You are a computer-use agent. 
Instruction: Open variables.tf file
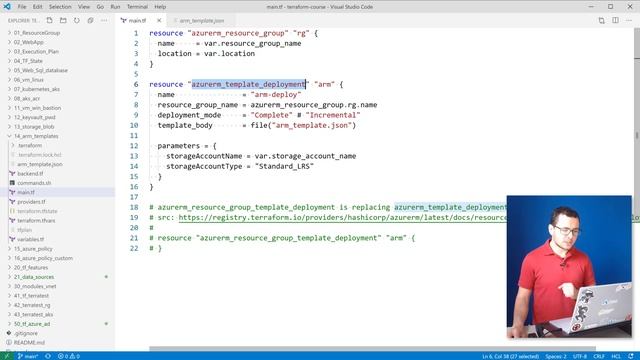[x=30, y=239]
